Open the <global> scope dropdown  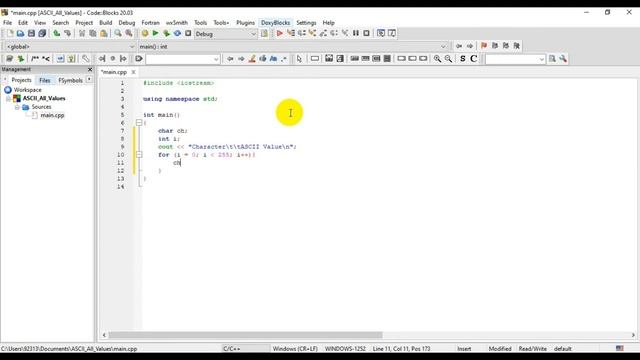(70, 47)
